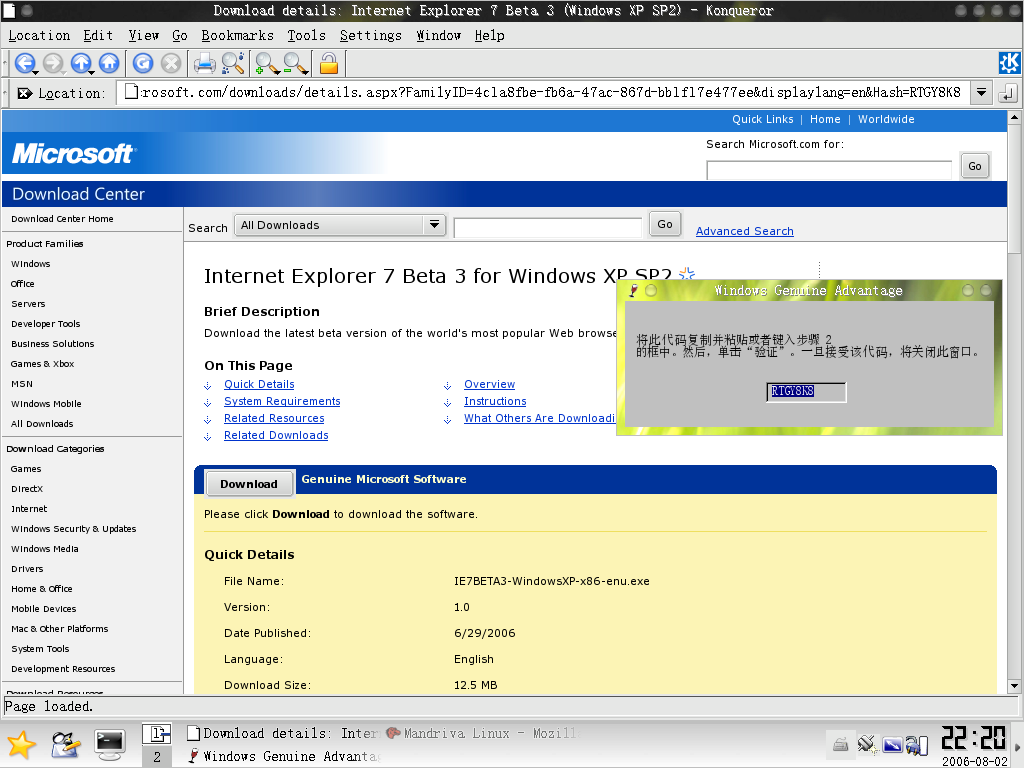1024x768 pixels.
Task: Open the Help menu
Action: pyautogui.click(x=489, y=35)
